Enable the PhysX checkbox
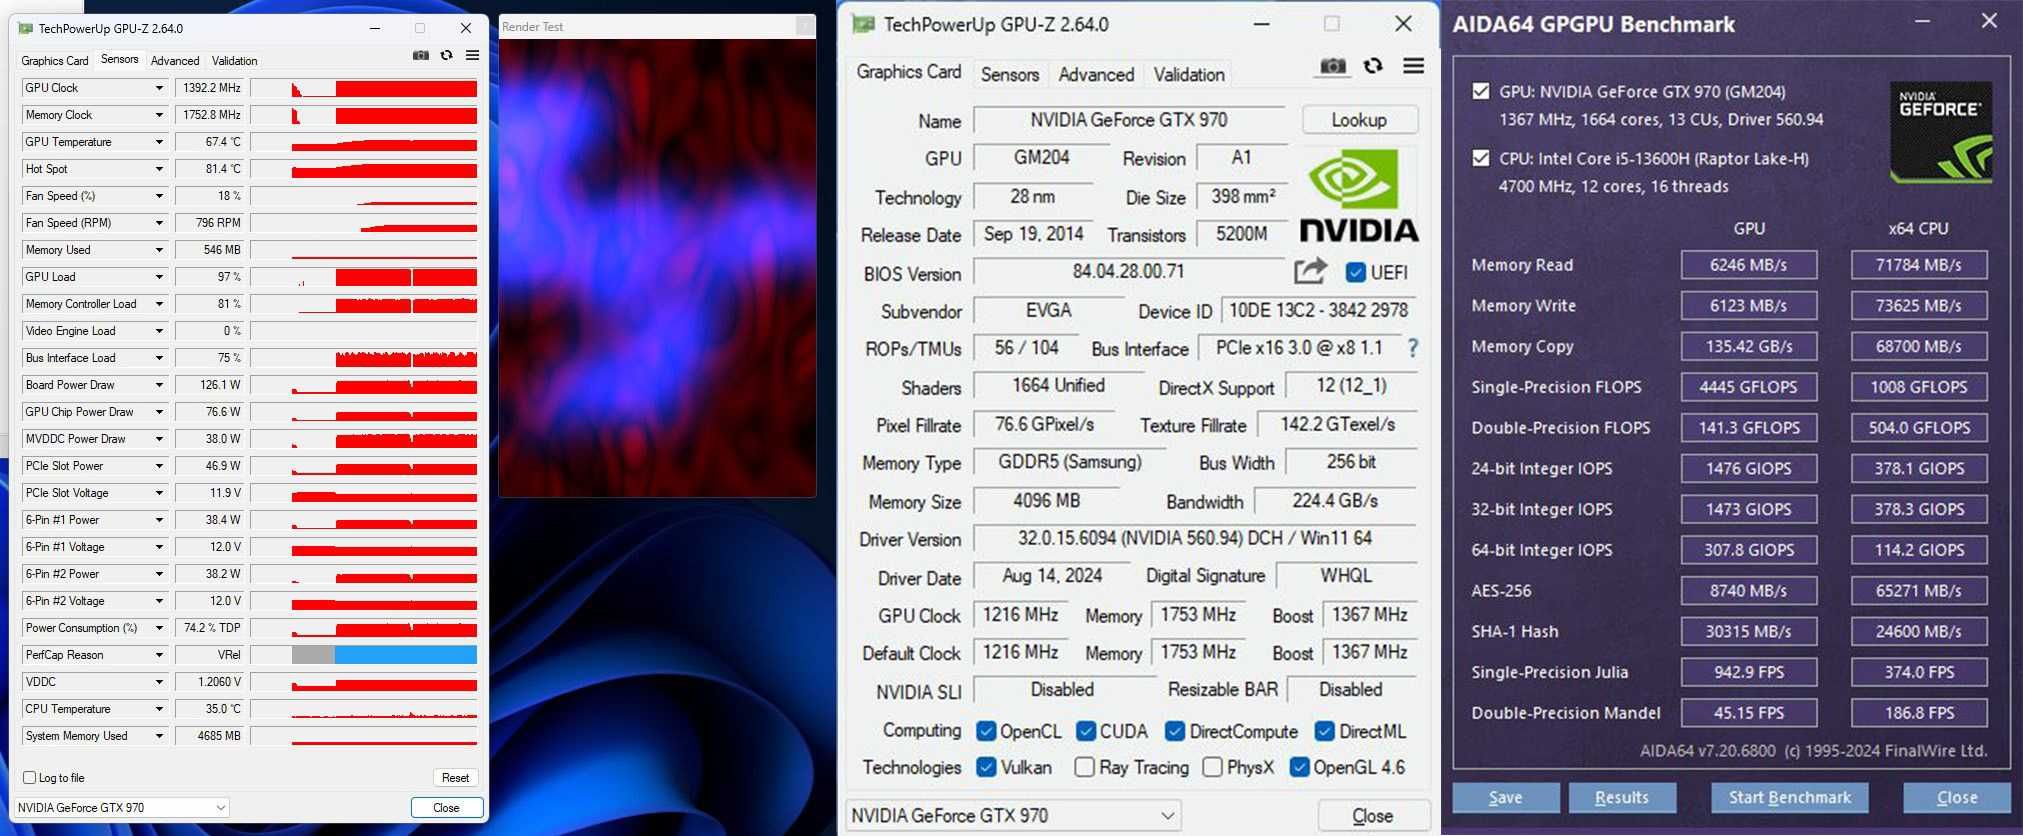This screenshot has width=2023, height=836. tap(1212, 767)
